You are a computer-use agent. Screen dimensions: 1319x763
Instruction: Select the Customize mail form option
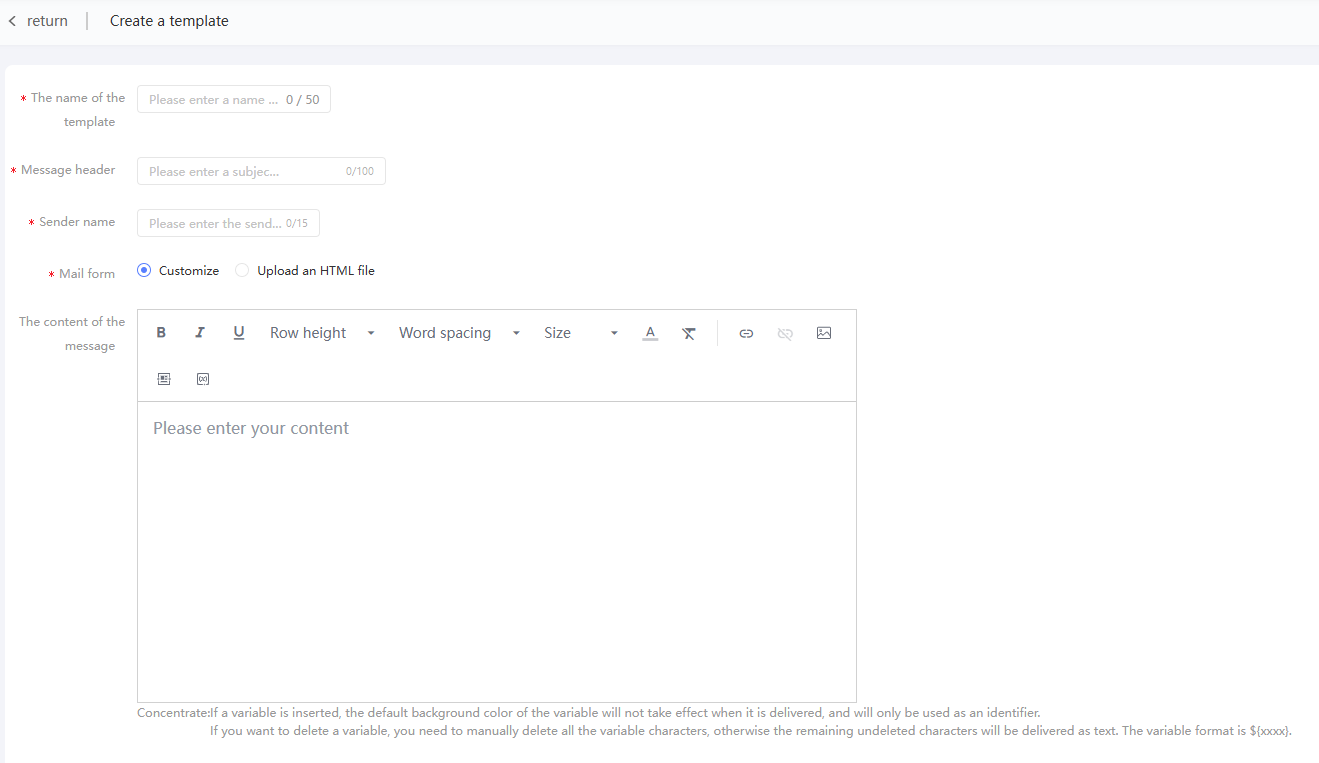click(x=178, y=270)
